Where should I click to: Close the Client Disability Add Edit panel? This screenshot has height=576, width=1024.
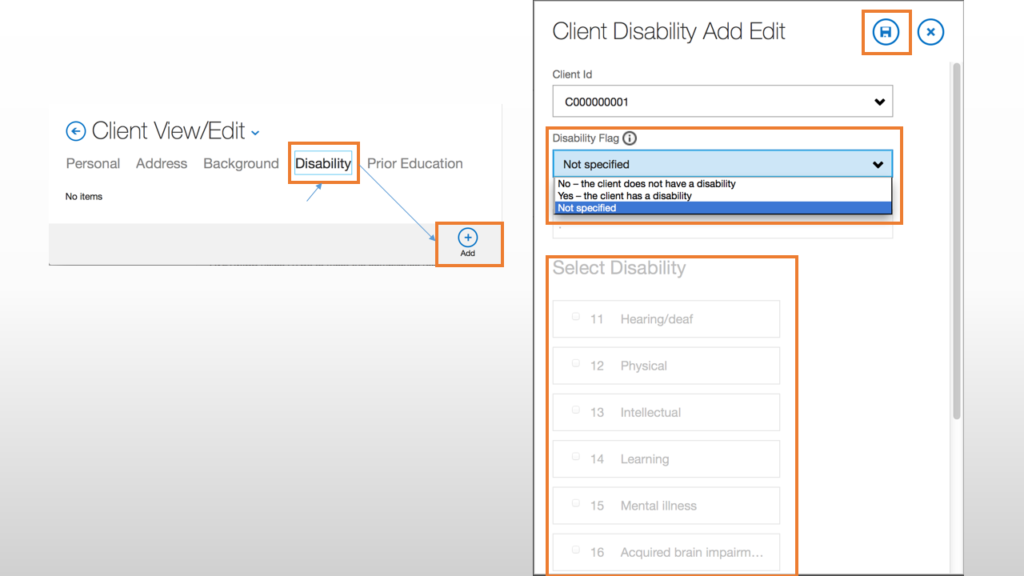coord(930,33)
